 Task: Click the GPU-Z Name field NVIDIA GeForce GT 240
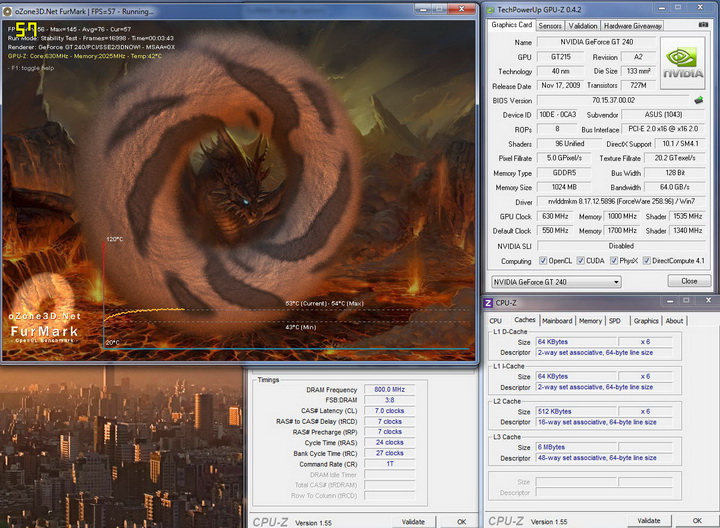[x=596, y=42]
